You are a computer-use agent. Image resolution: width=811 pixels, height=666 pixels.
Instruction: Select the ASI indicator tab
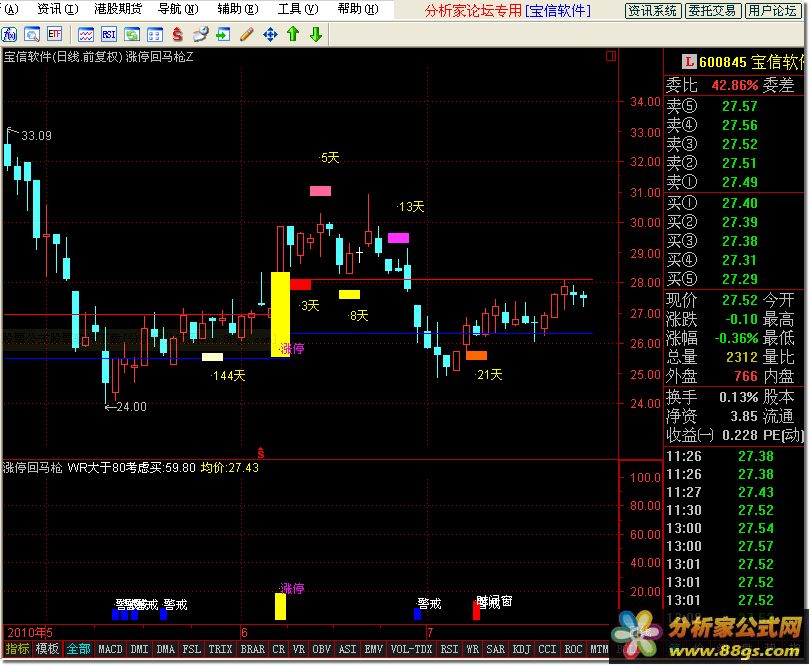coord(348,648)
